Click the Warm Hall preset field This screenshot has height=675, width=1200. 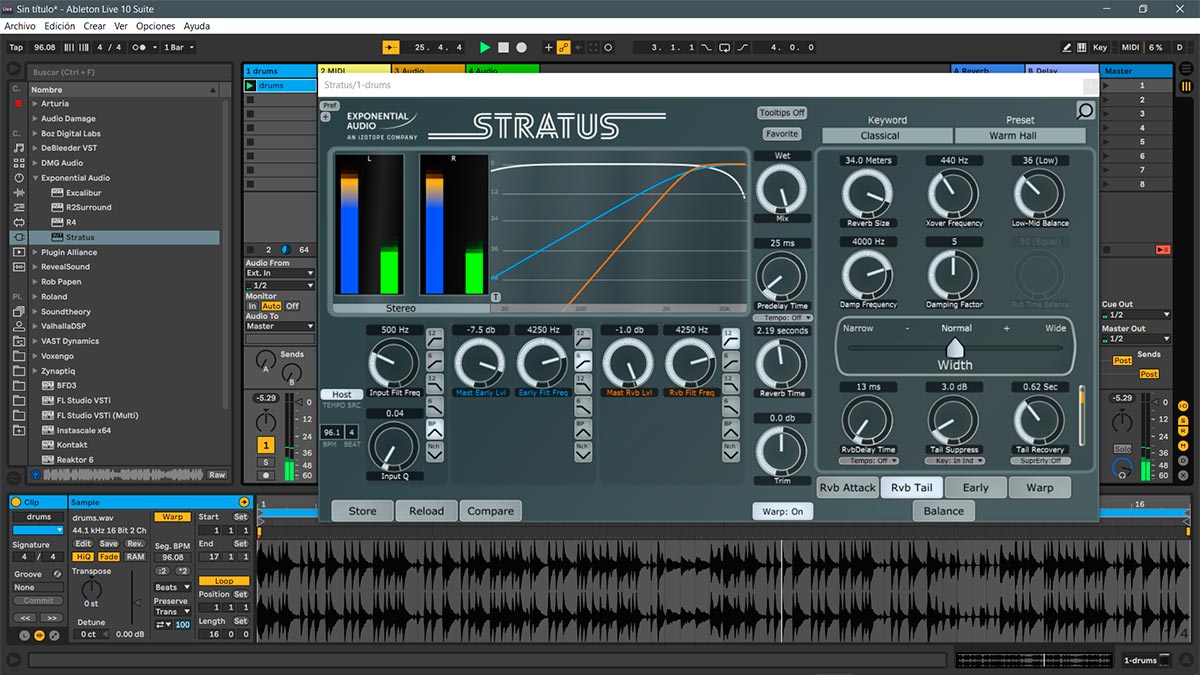click(x=1020, y=135)
